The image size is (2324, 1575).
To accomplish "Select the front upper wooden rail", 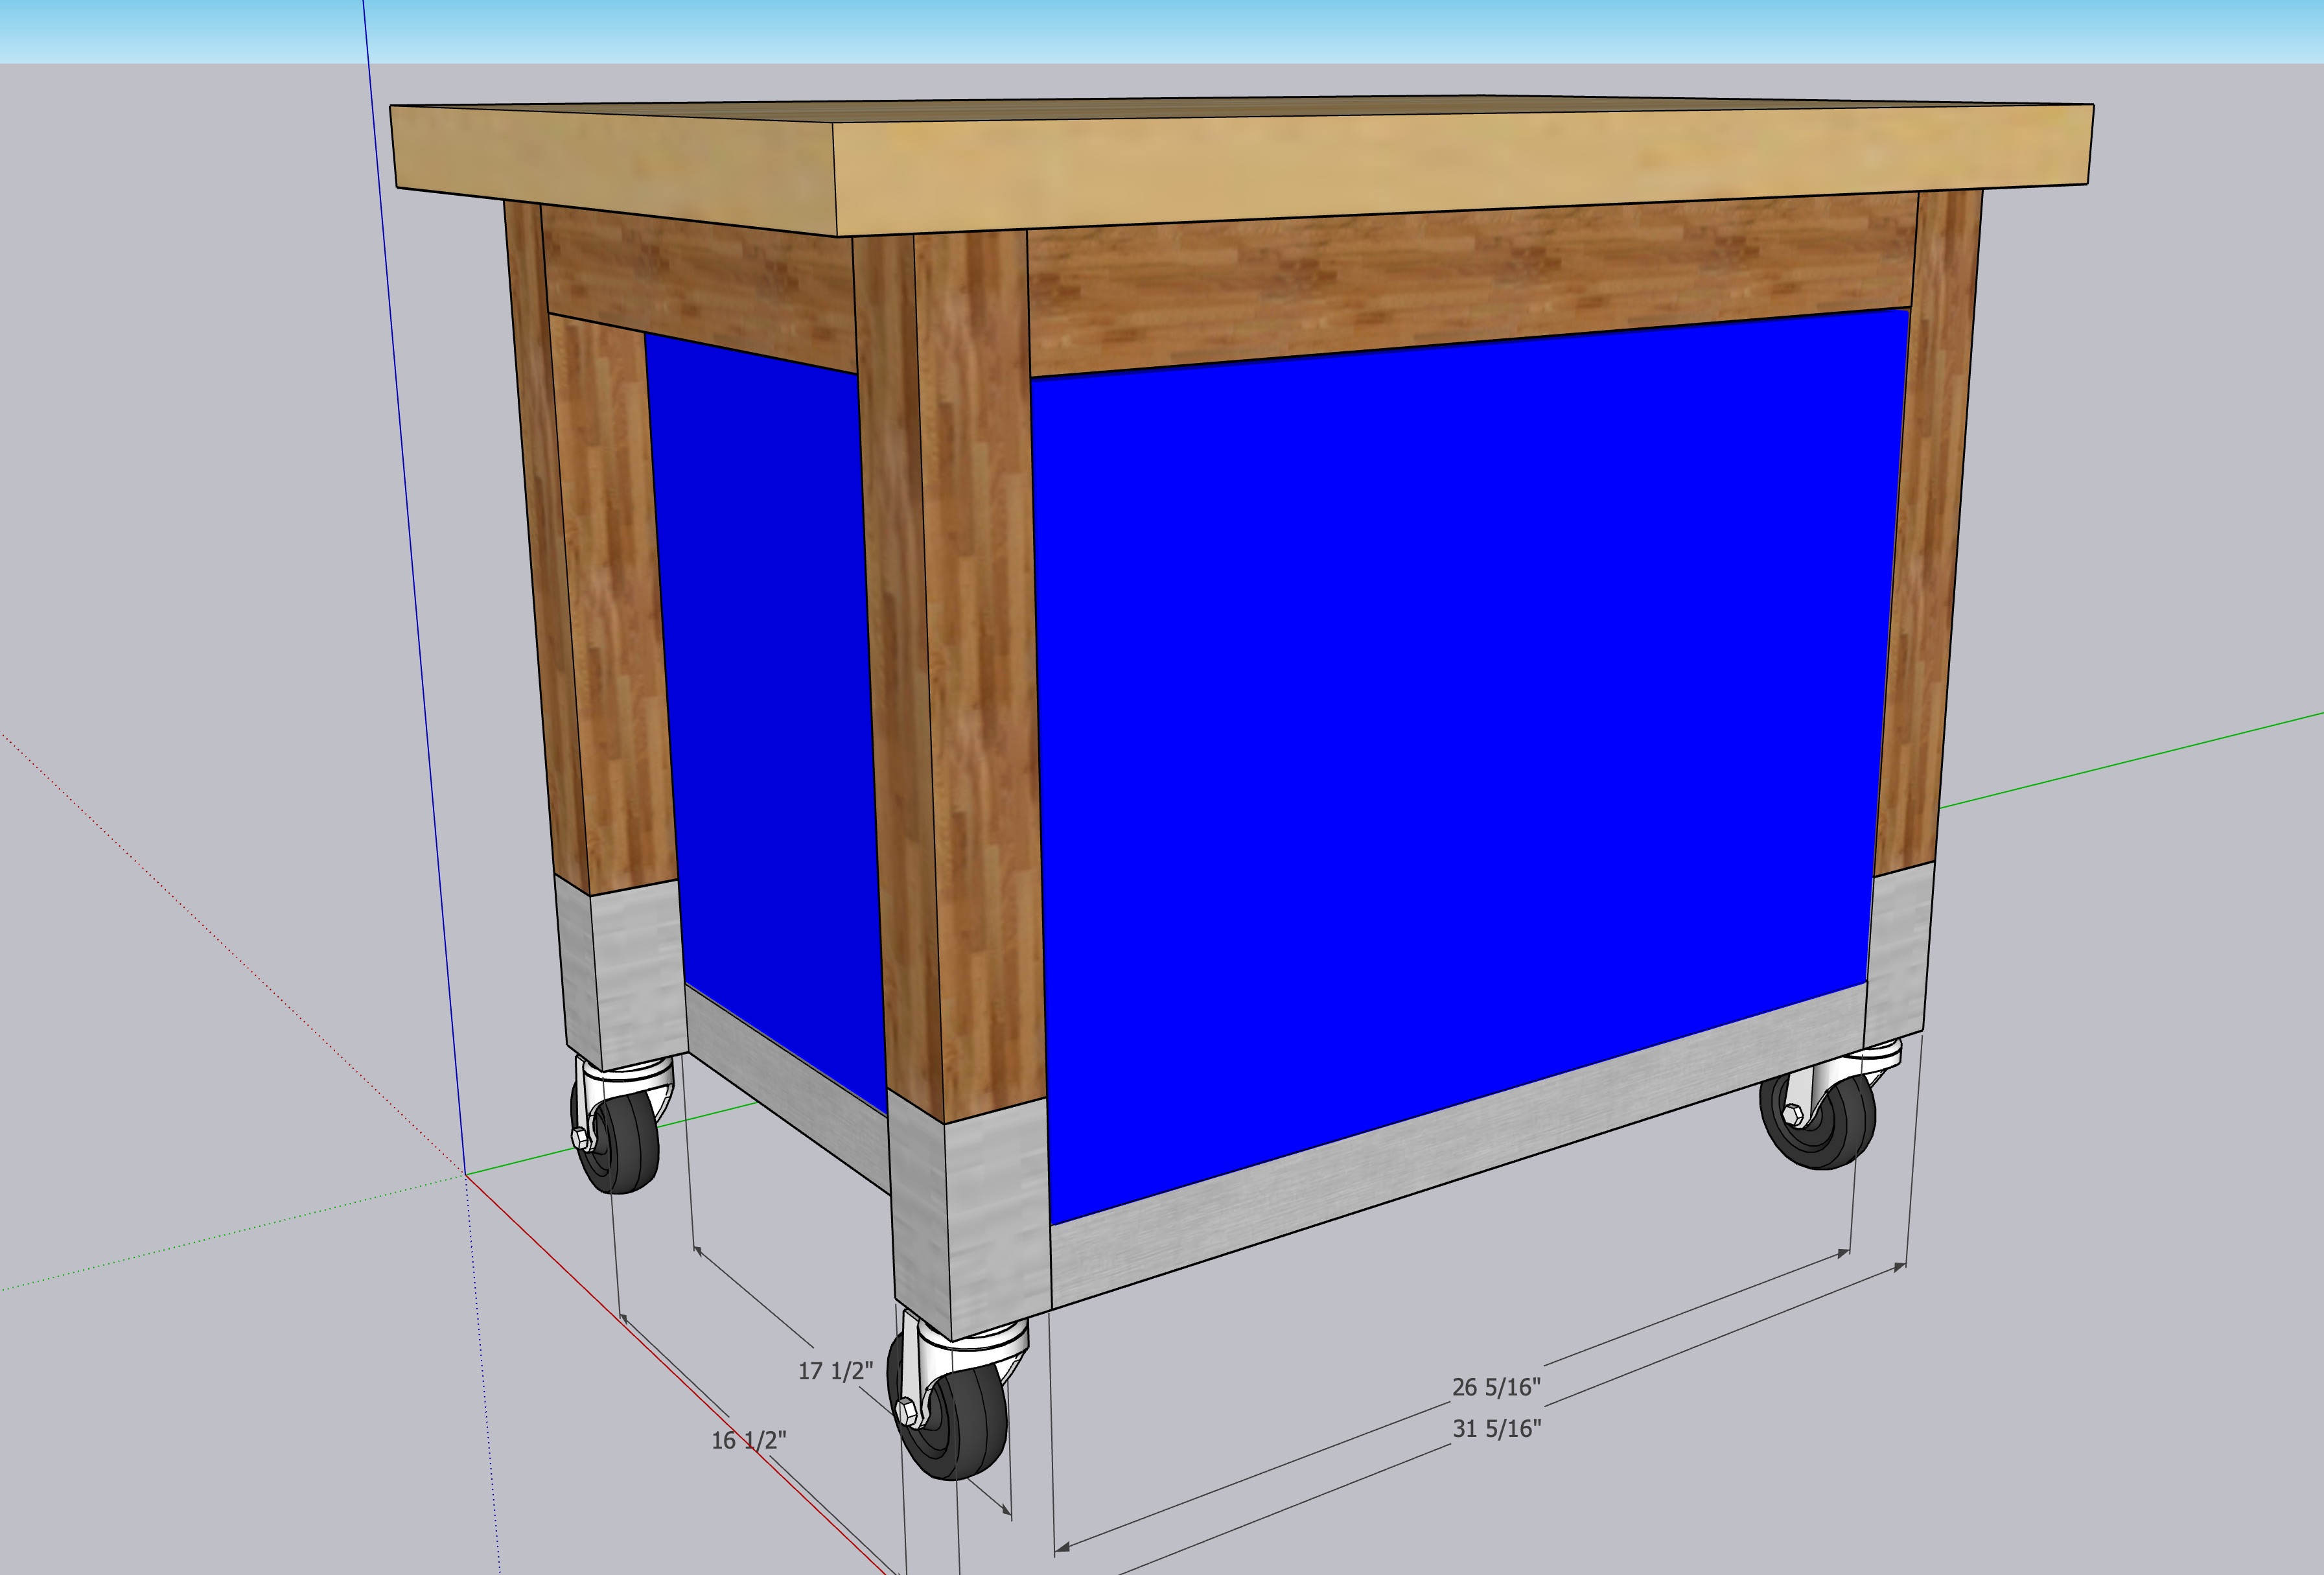I will pos(1470,285).
